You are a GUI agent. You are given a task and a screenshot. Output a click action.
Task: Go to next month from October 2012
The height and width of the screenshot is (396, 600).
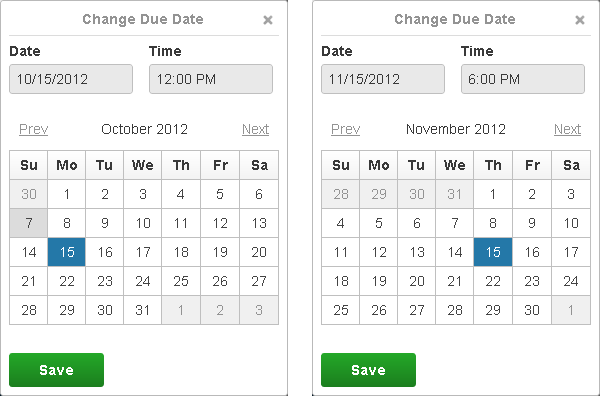point(256,129)
